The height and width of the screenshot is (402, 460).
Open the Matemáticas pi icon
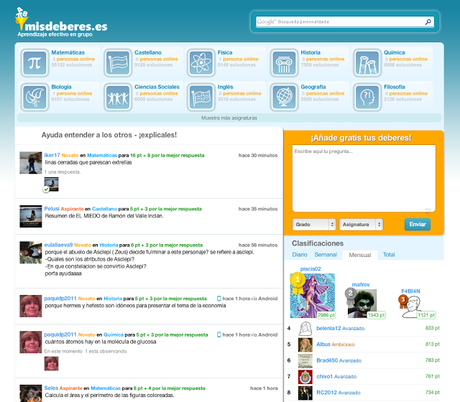(35, 63)
